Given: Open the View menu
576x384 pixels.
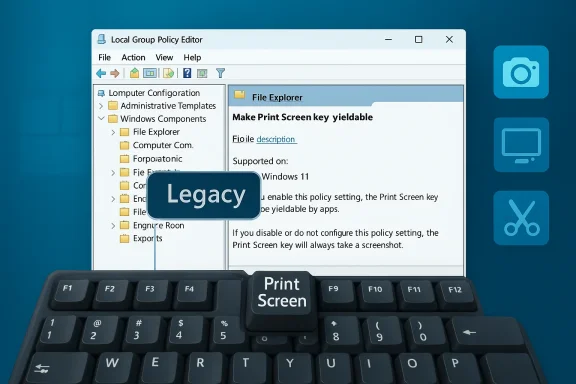Looking at the screenshot, I should [164, 57].
